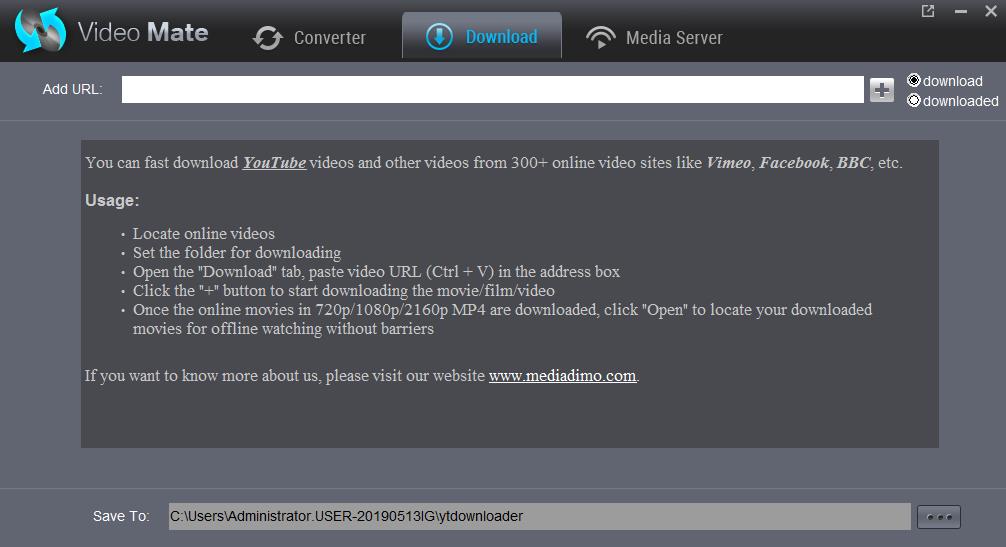Click the Vimeo text in the description
This screenshot has height=547, width=1006.
click(x=728, y=163)
